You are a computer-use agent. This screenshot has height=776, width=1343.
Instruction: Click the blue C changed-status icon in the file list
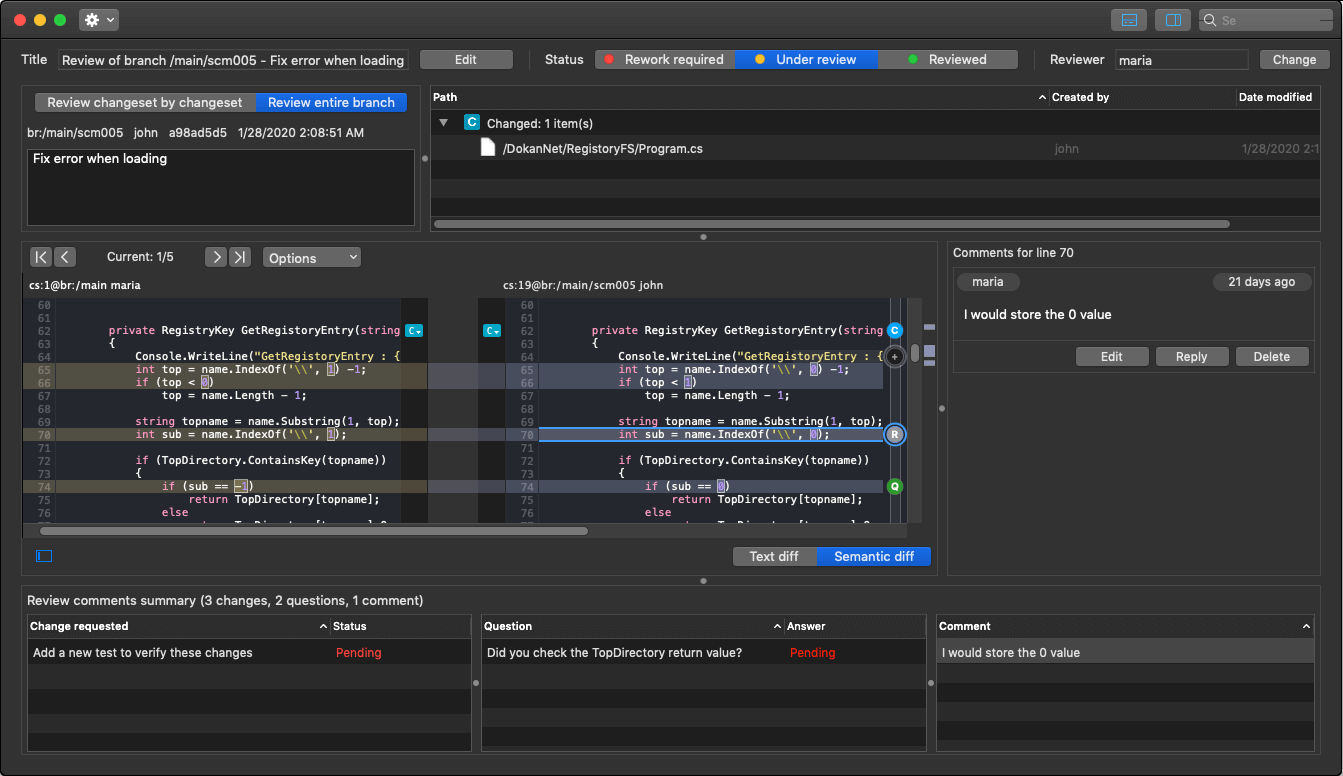pos(472,123)
